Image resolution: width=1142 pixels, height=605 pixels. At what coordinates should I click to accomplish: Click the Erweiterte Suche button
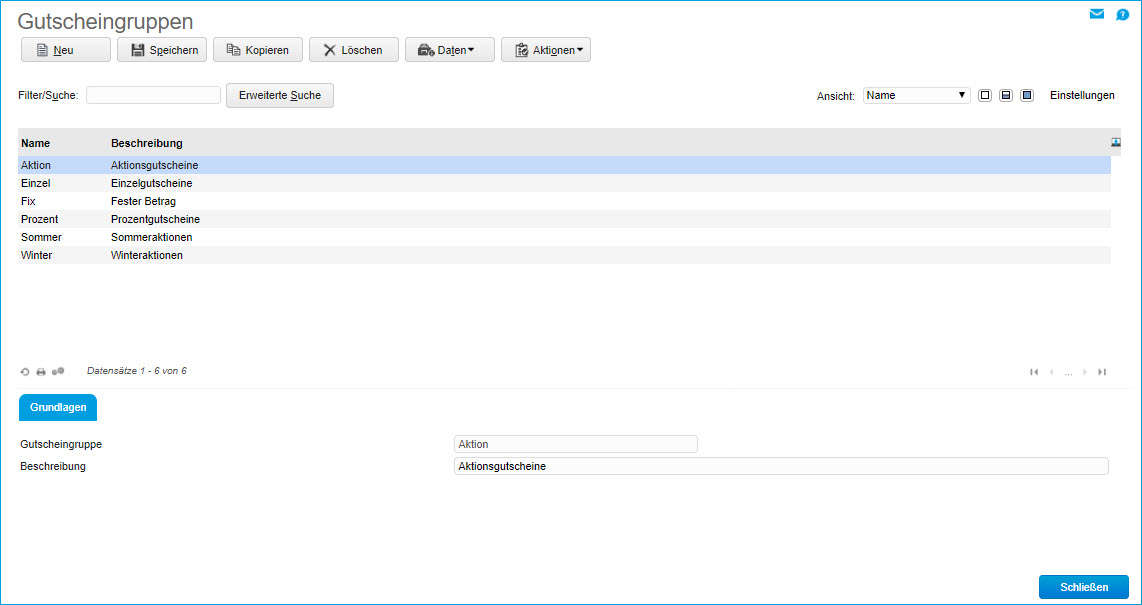click(x=280, y=95)
